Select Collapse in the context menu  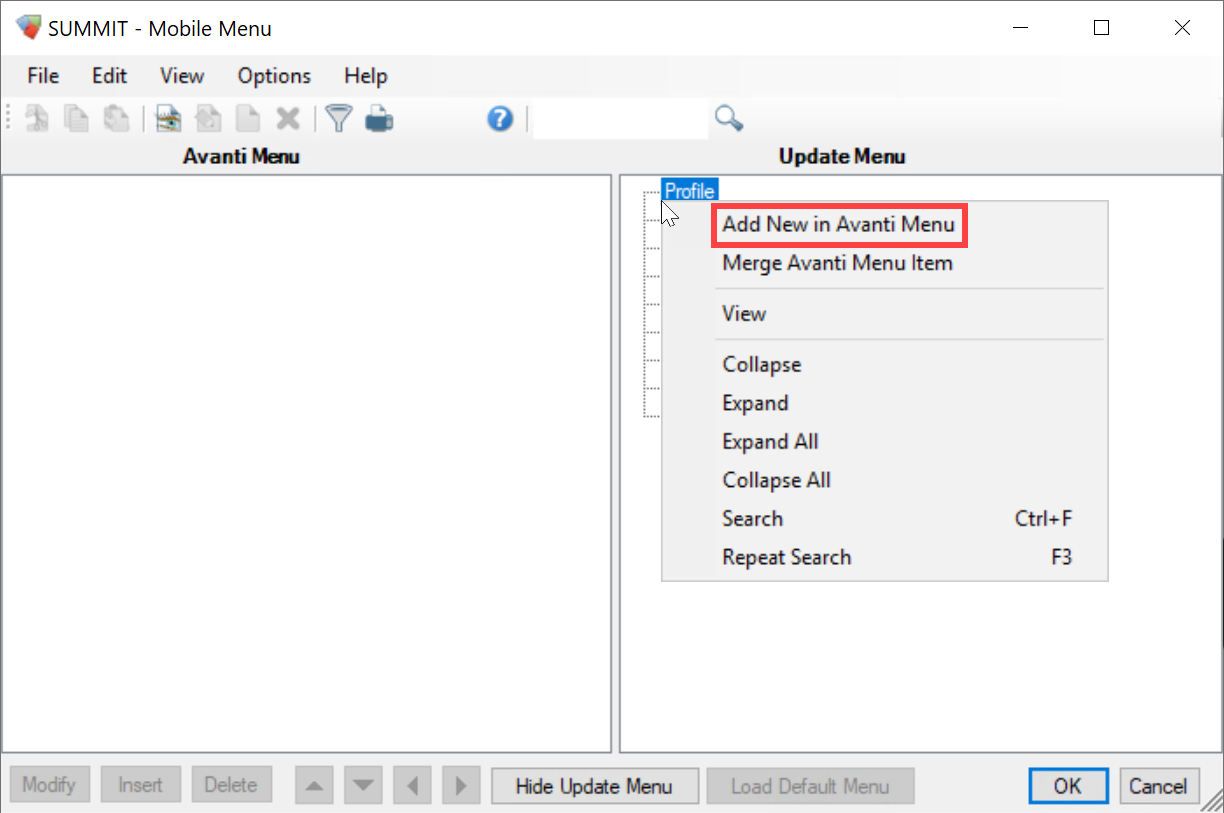[x=762, y=365]
